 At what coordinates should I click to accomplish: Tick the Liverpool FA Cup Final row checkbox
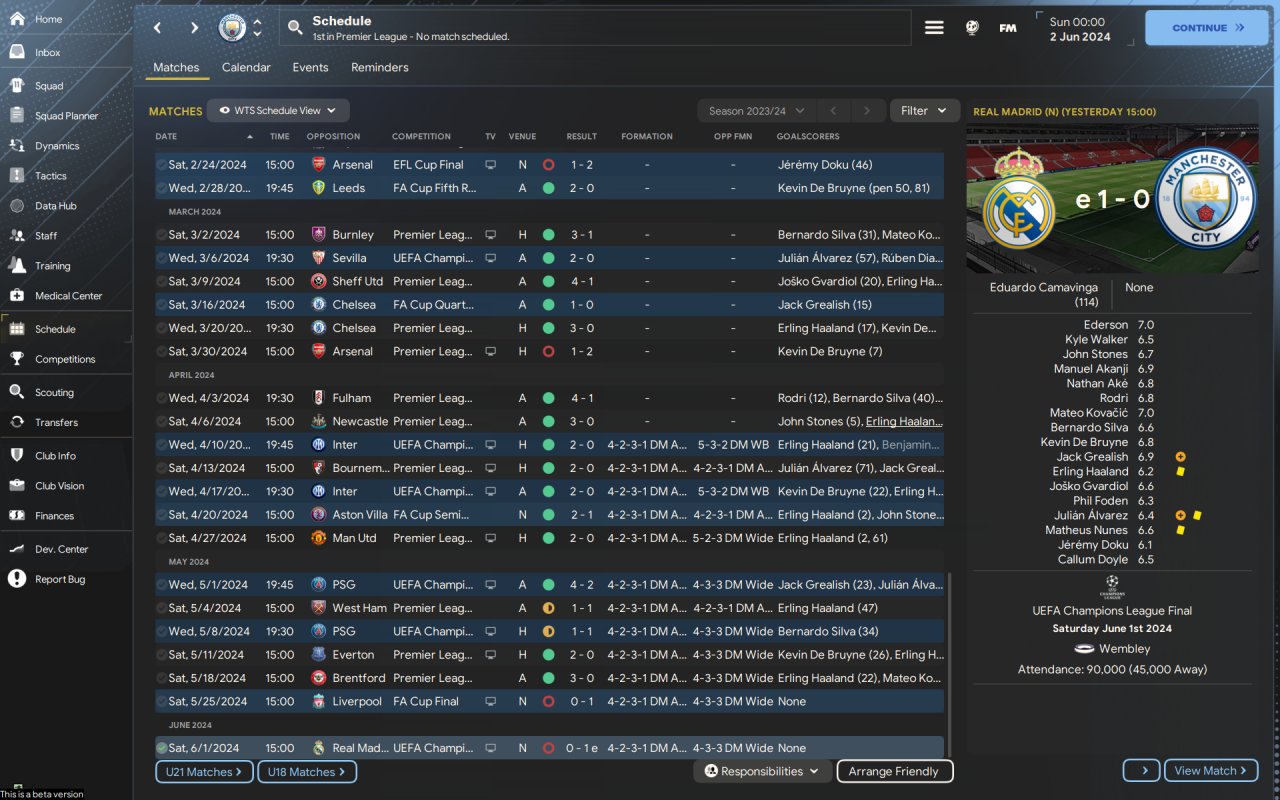161,702
